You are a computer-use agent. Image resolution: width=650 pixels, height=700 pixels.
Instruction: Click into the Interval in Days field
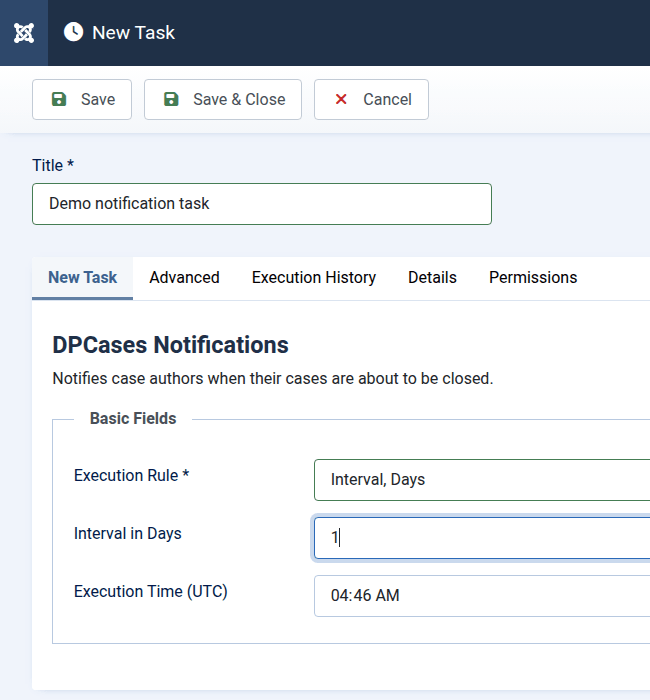[x=482, y=538]
